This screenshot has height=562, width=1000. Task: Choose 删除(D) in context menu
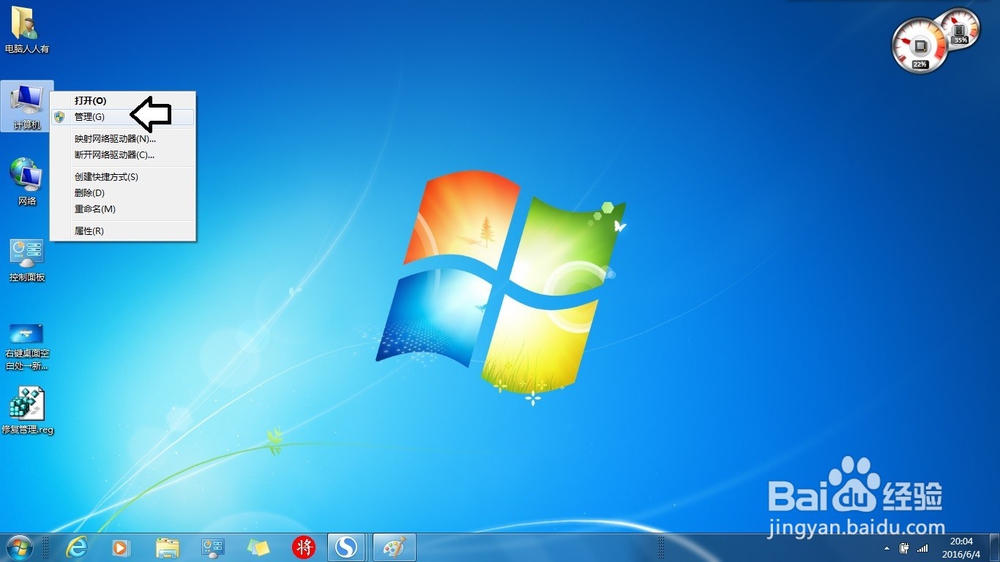point(123,193)
